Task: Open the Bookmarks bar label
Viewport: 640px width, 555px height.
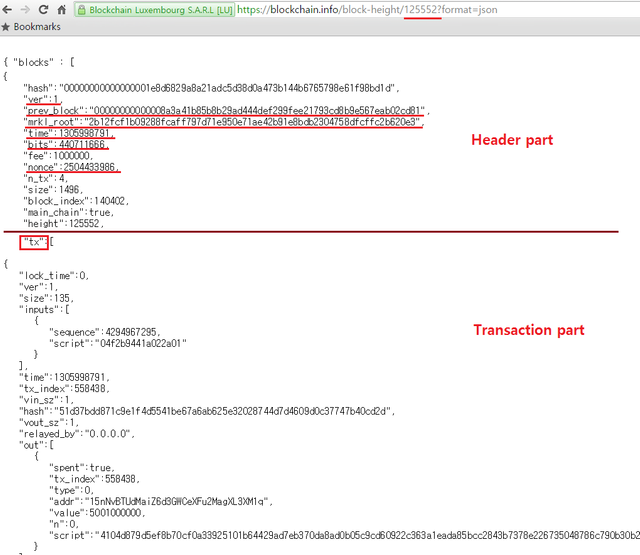Action: point(37,27)
